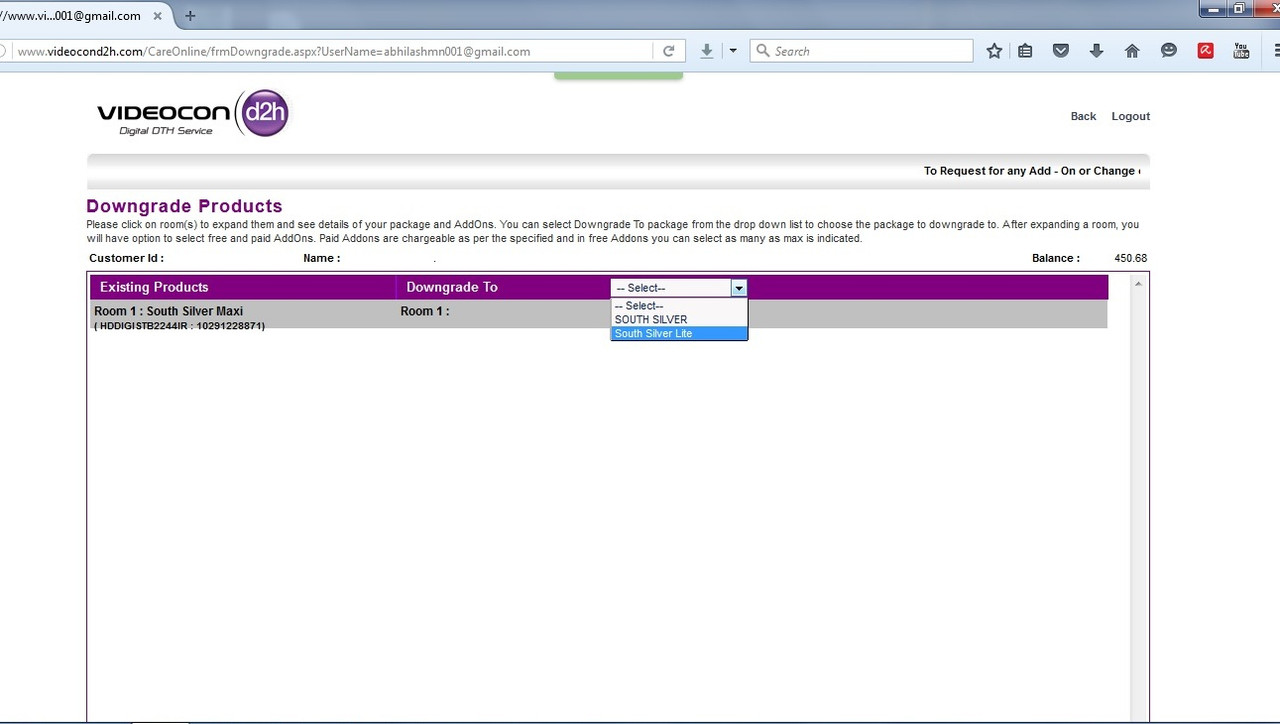Save page to Pocket
The width and height of the screenshot is (1280, 724).
click(x=1061, y=51)
